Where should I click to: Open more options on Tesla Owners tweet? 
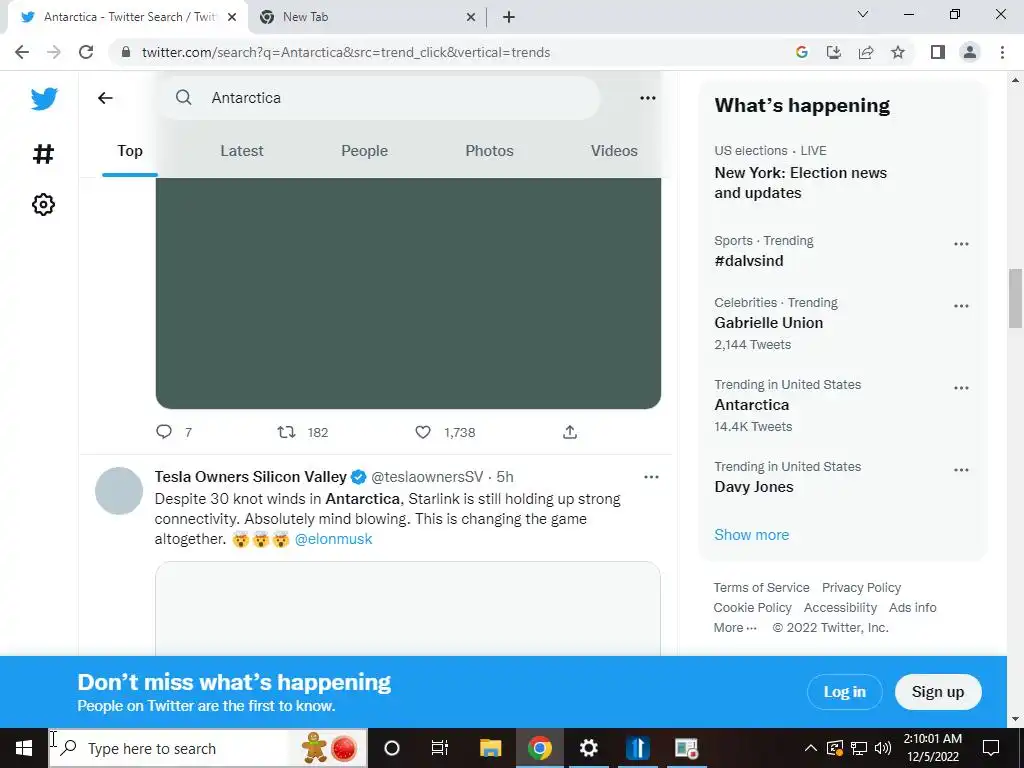(x=651, y=477)
